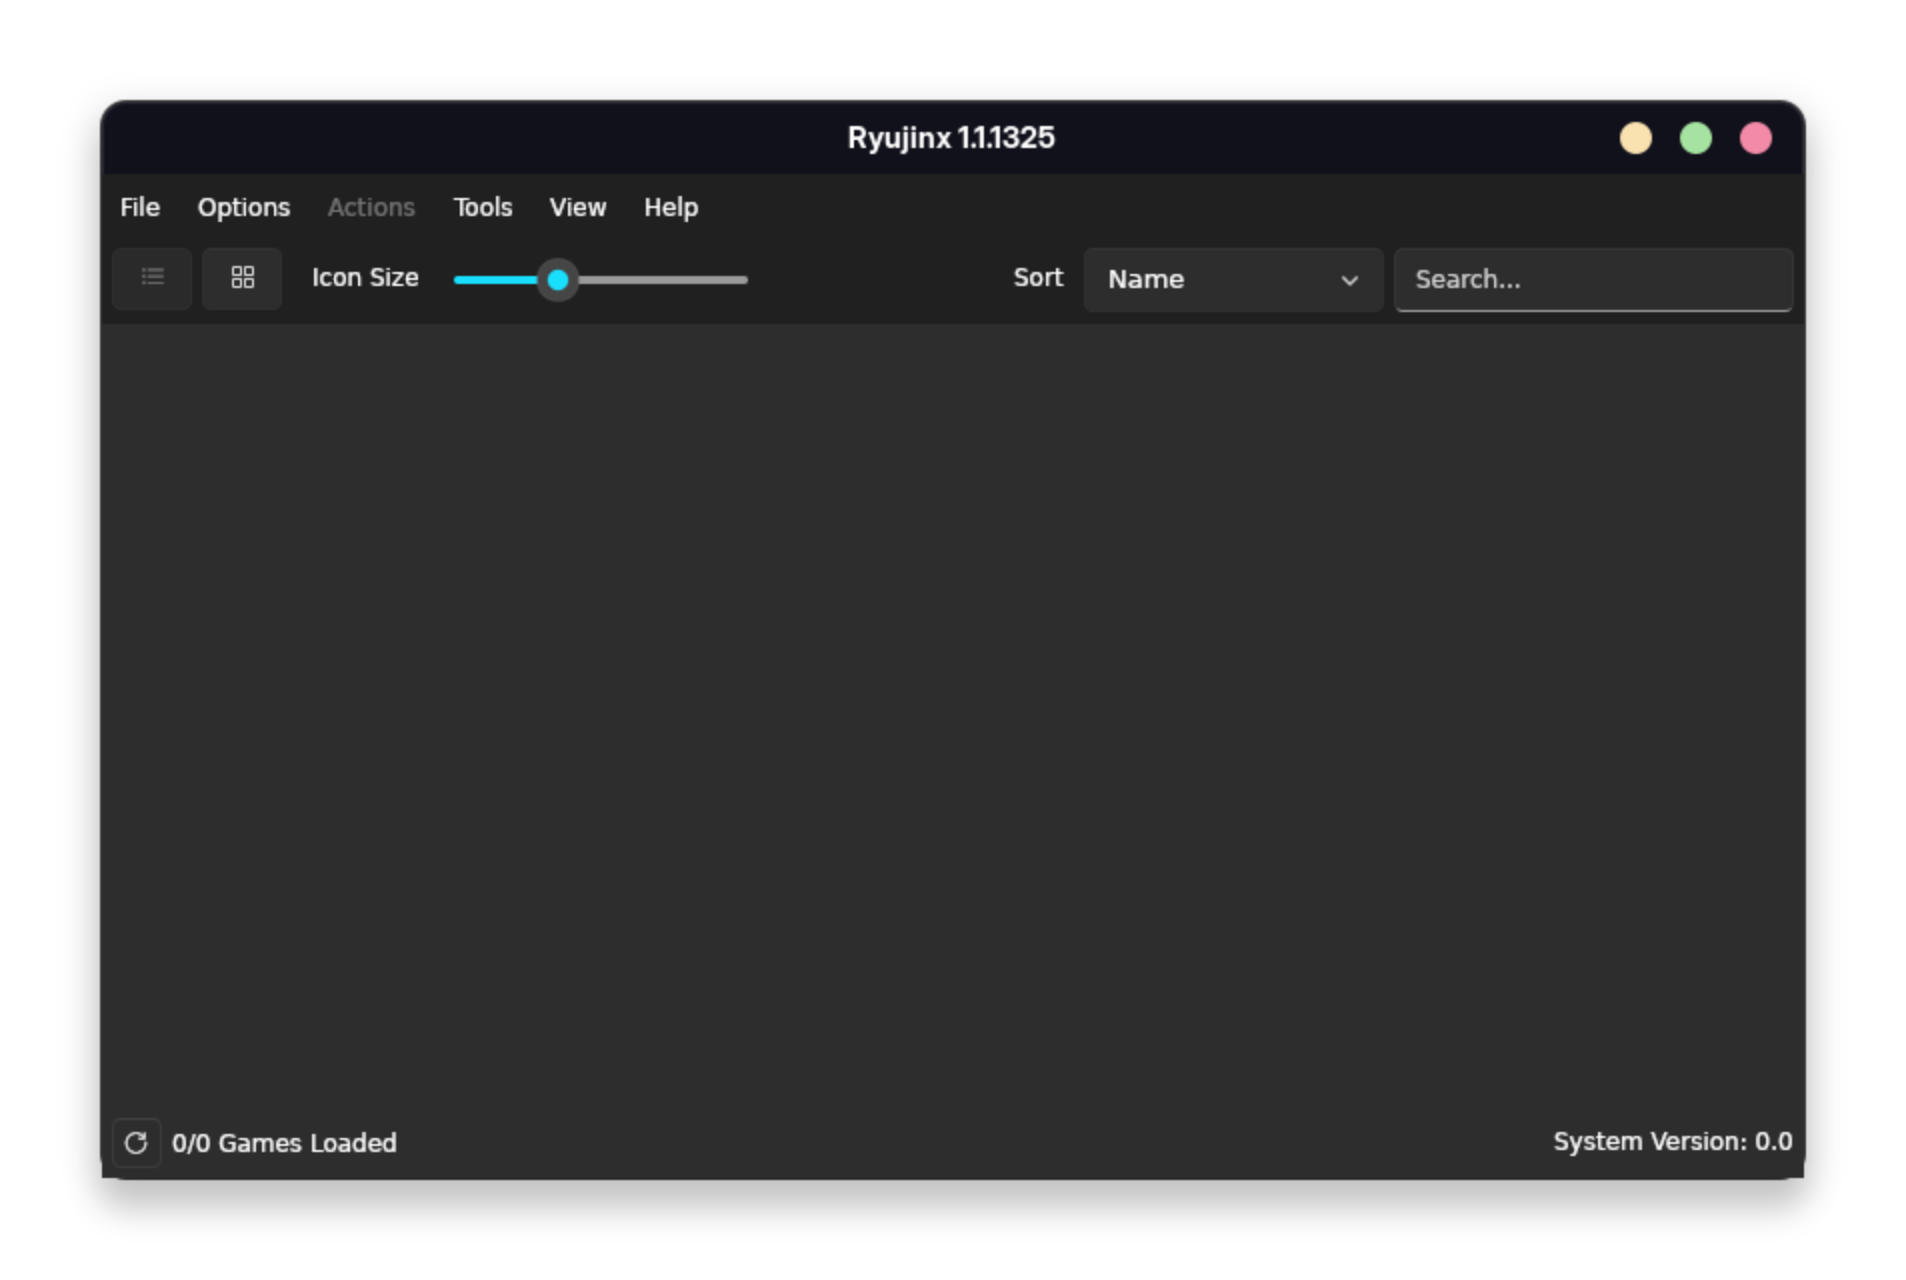Switch to list view layout
The width and height of the screenshot is (1906, 1280).
click(x=151, y=278)
